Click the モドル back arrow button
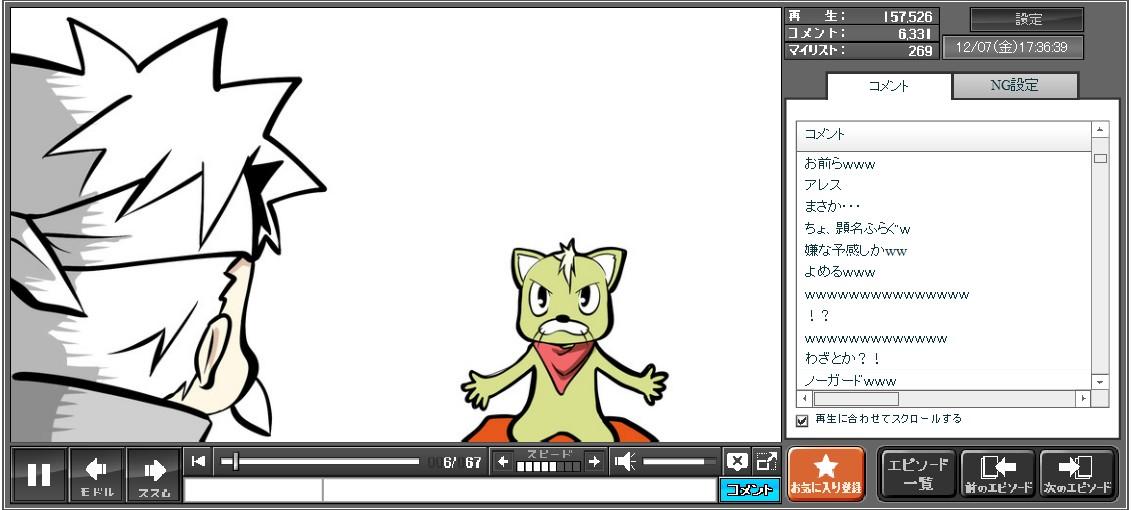This screenshot has height=510, width=1131. [97, 474]
